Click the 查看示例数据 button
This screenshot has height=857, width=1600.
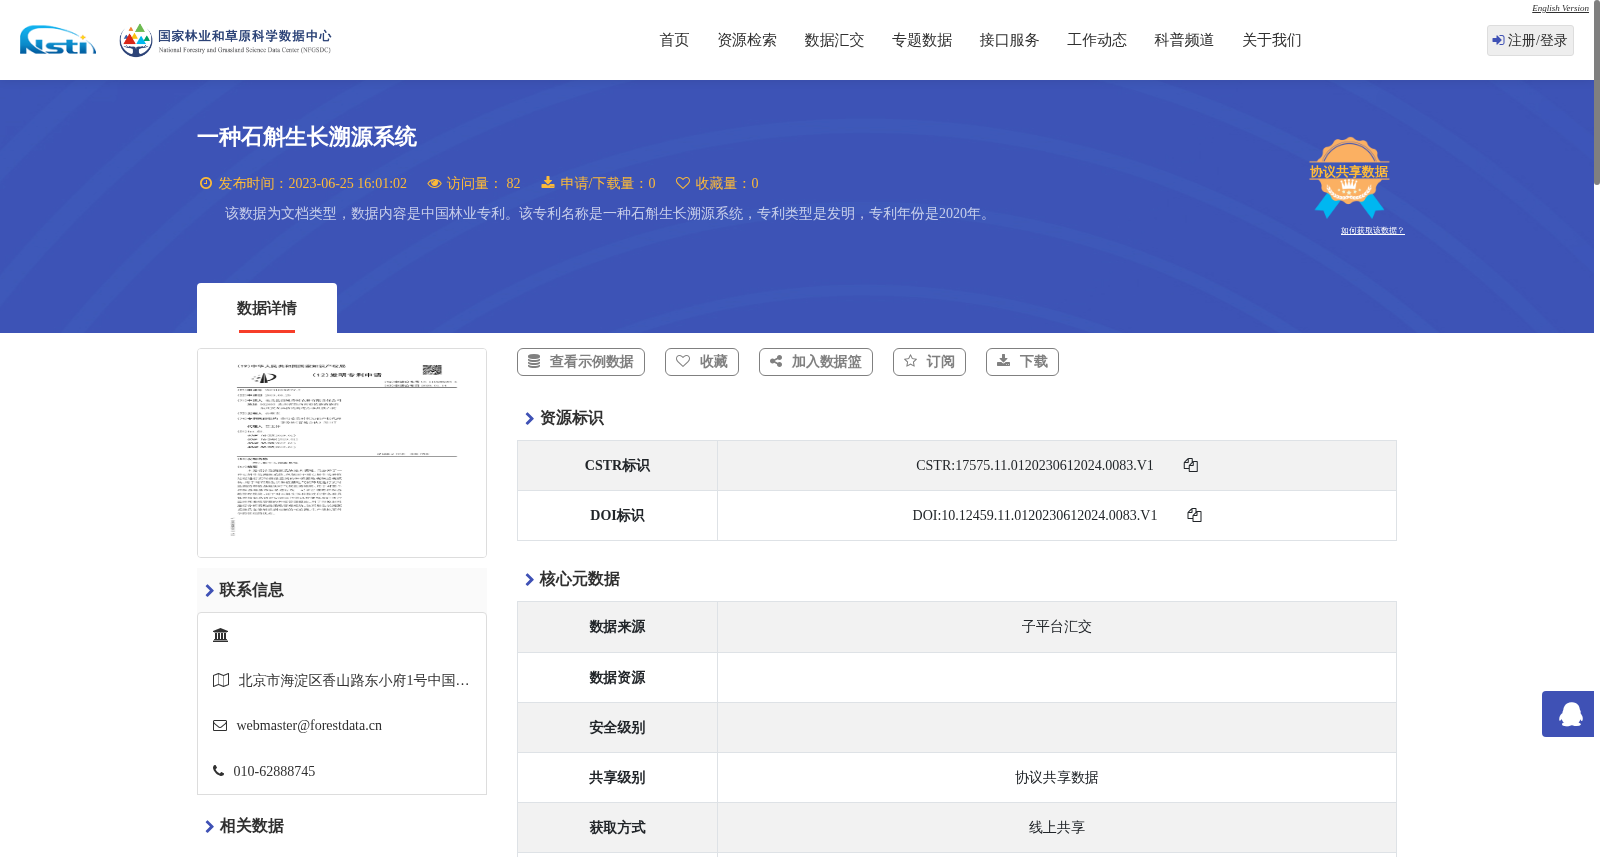(x=581, y=362)
